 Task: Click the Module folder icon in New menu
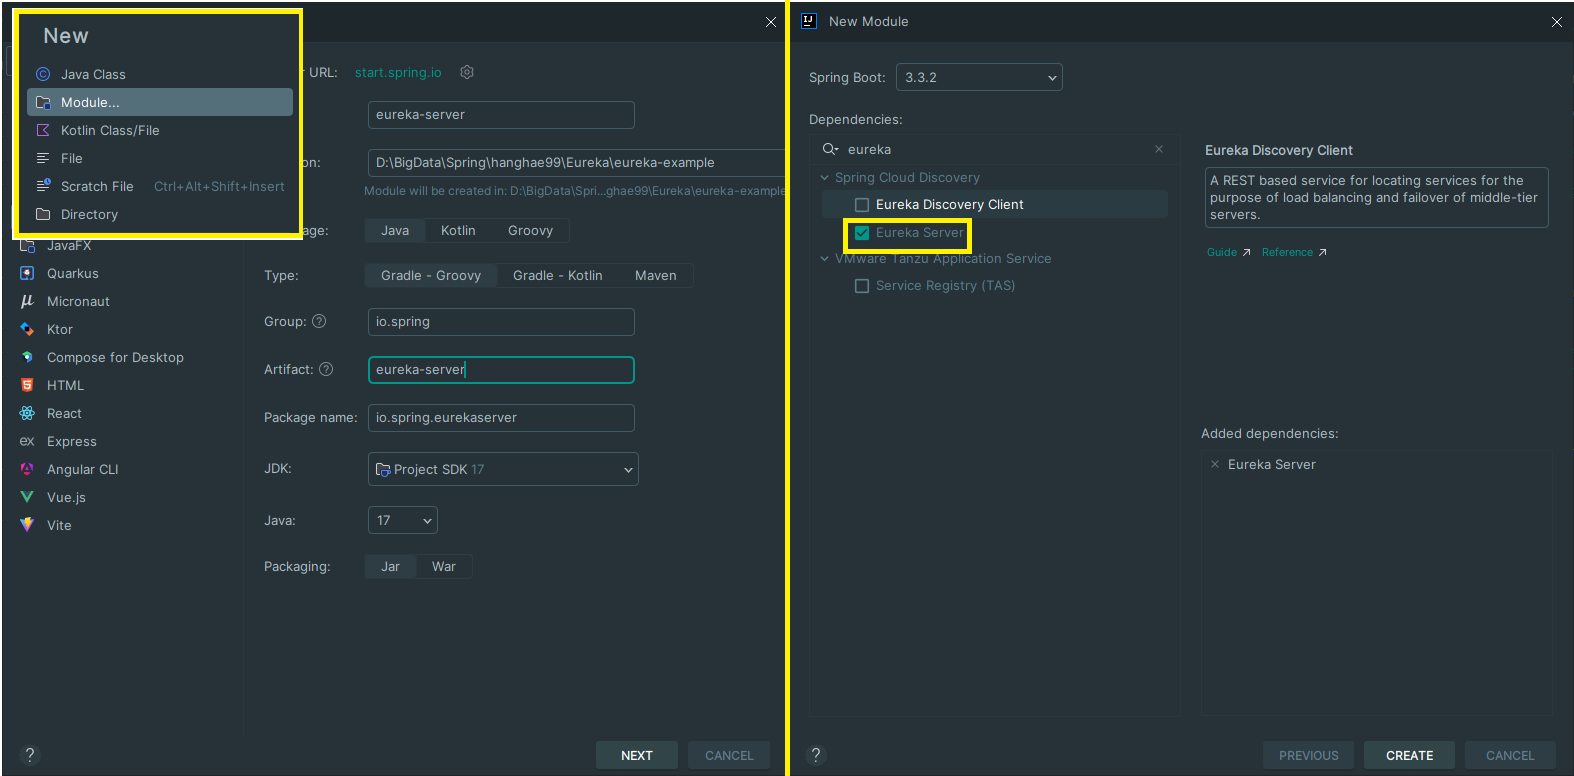(x=43, y=102)
